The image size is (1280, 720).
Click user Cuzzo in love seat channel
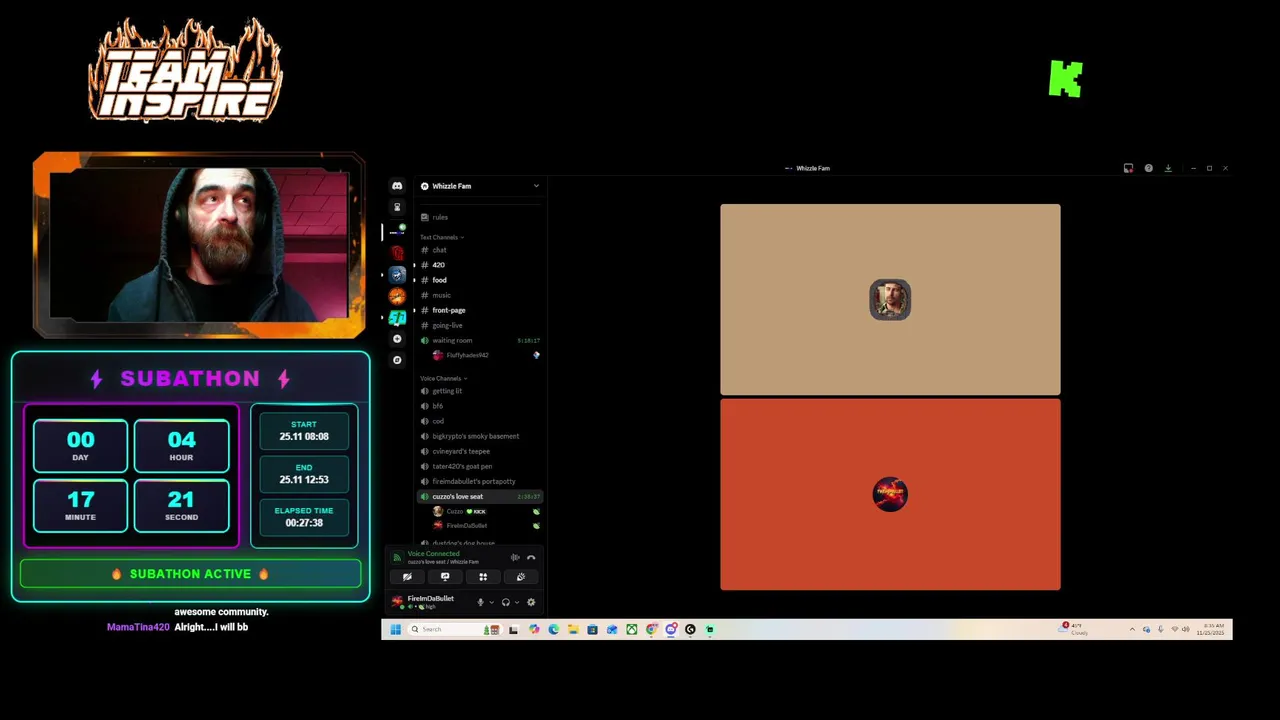click(x=486, y=511)
